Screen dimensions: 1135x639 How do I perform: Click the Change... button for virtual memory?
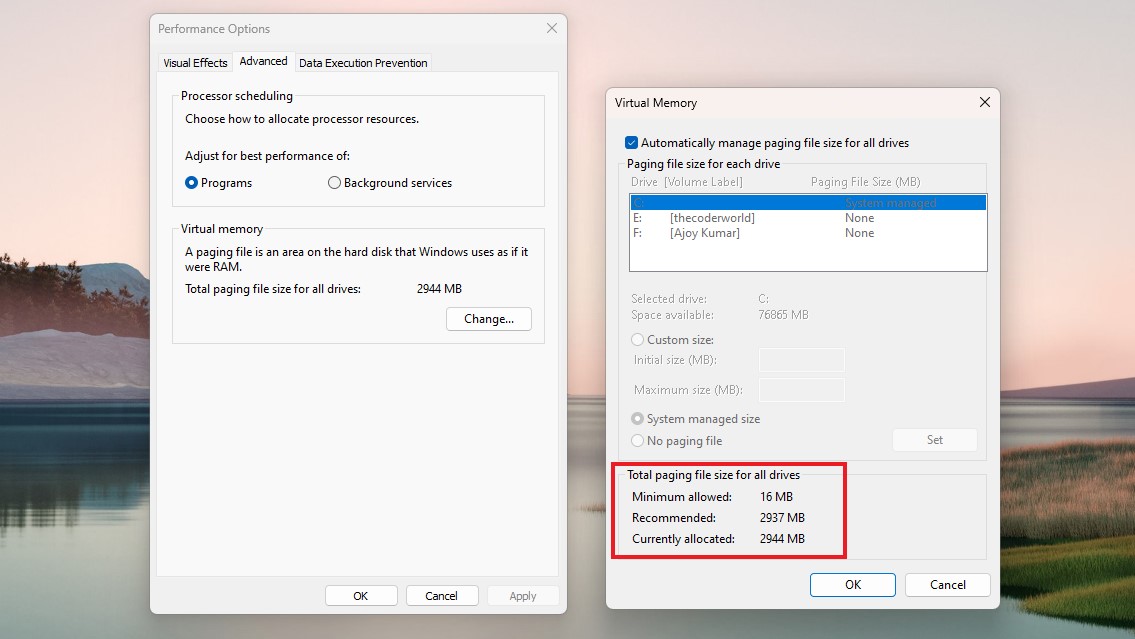pos(489,319)
